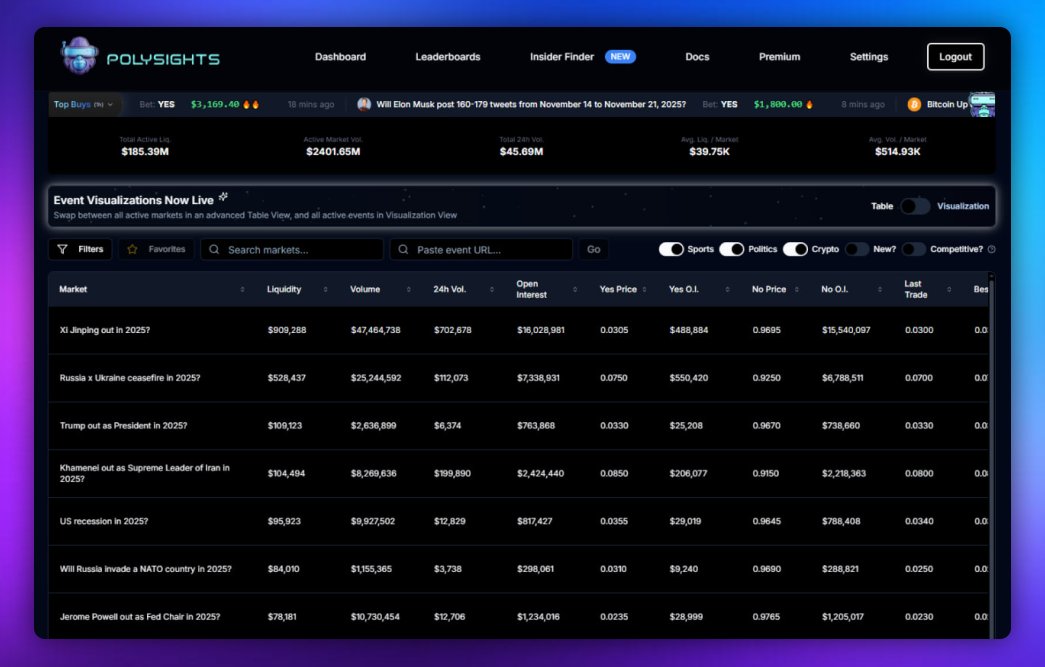Navigate to the Leaderboards section
The width and height of the screenshot is (1045, 667).
(x=447, y=57)
